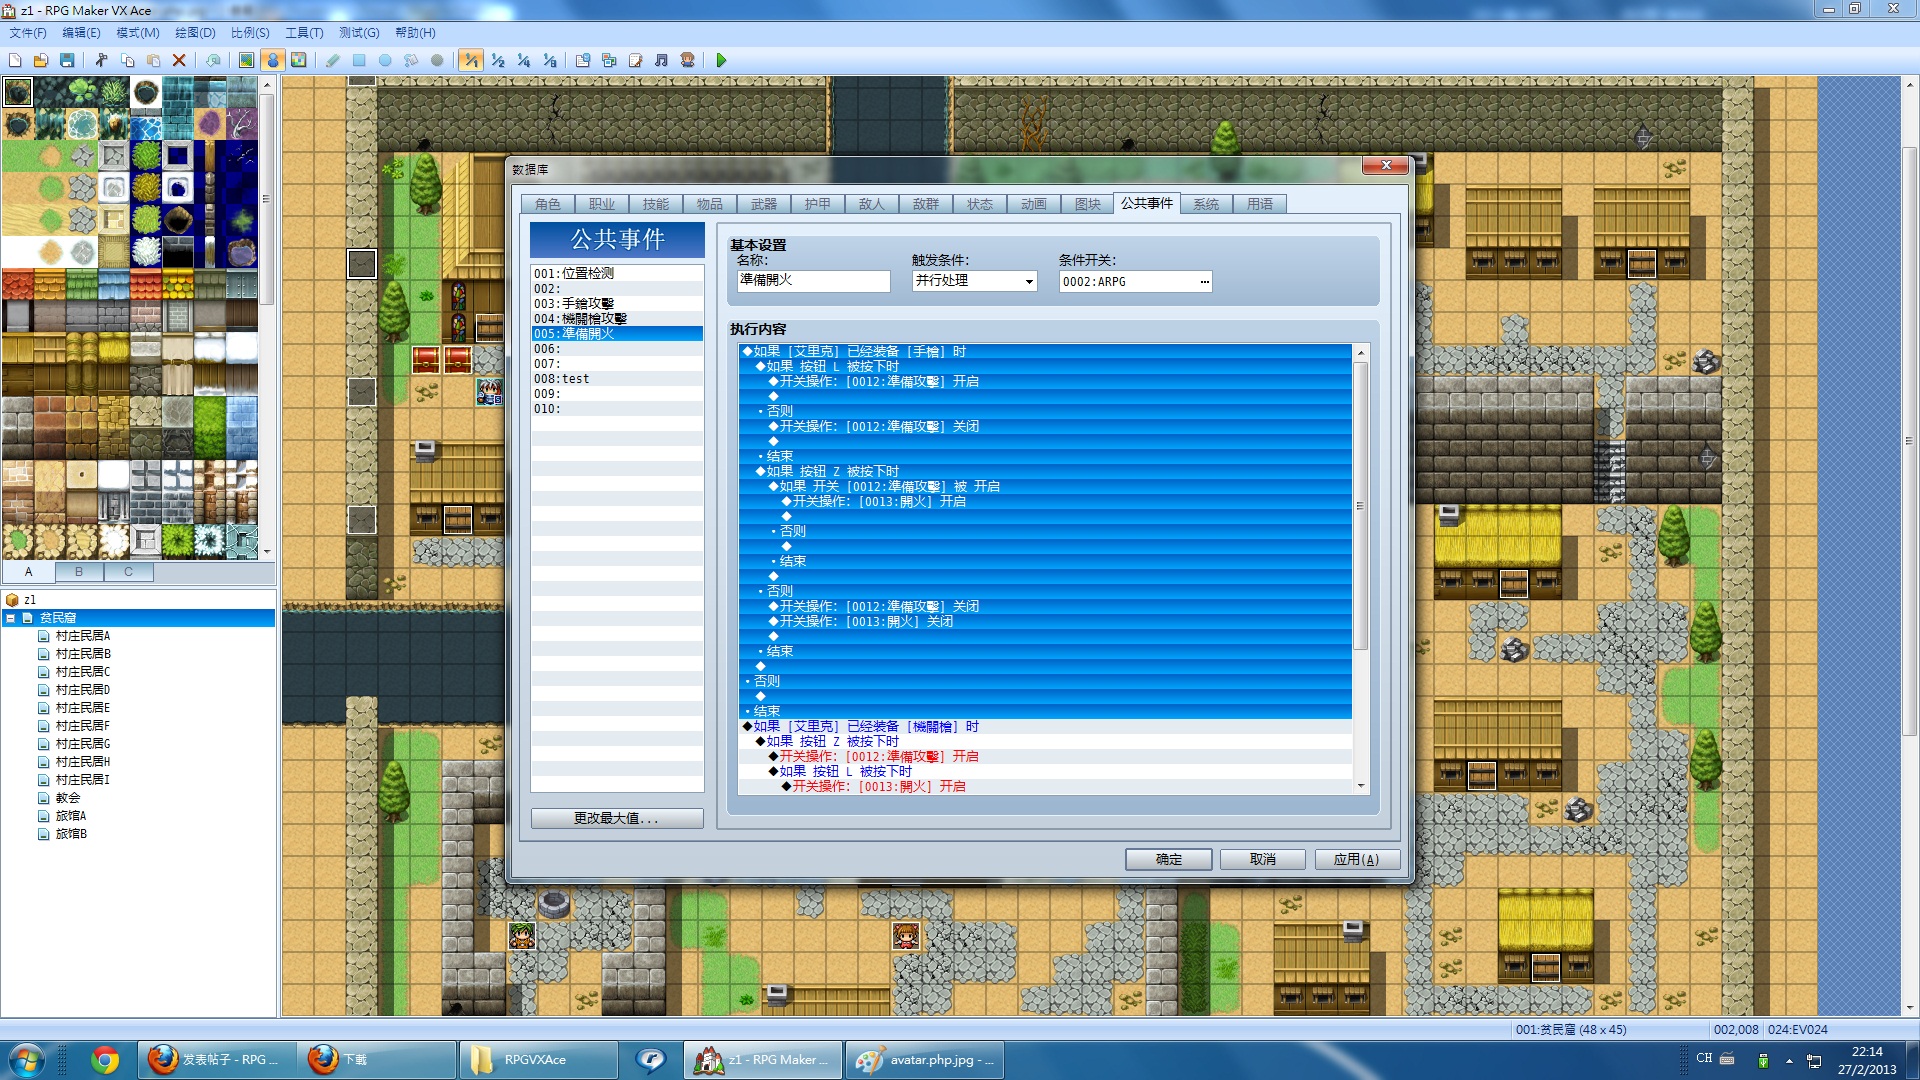This screenshot has width=1920, height=1080.
Task: Open the Character Generator icon
Action: [687, 60]
